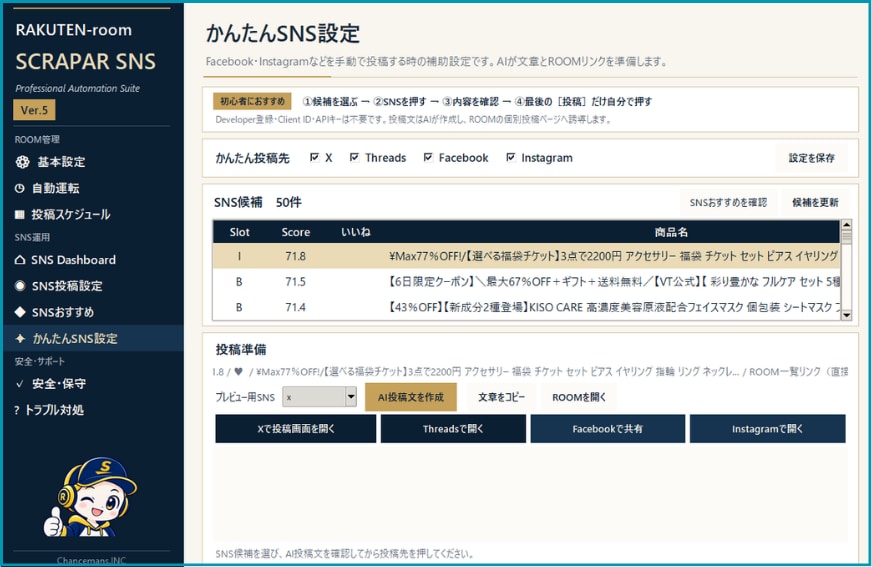
Task: Open the 自動運転 menu item
Action: pyautogui.click(x=93, y=188)
